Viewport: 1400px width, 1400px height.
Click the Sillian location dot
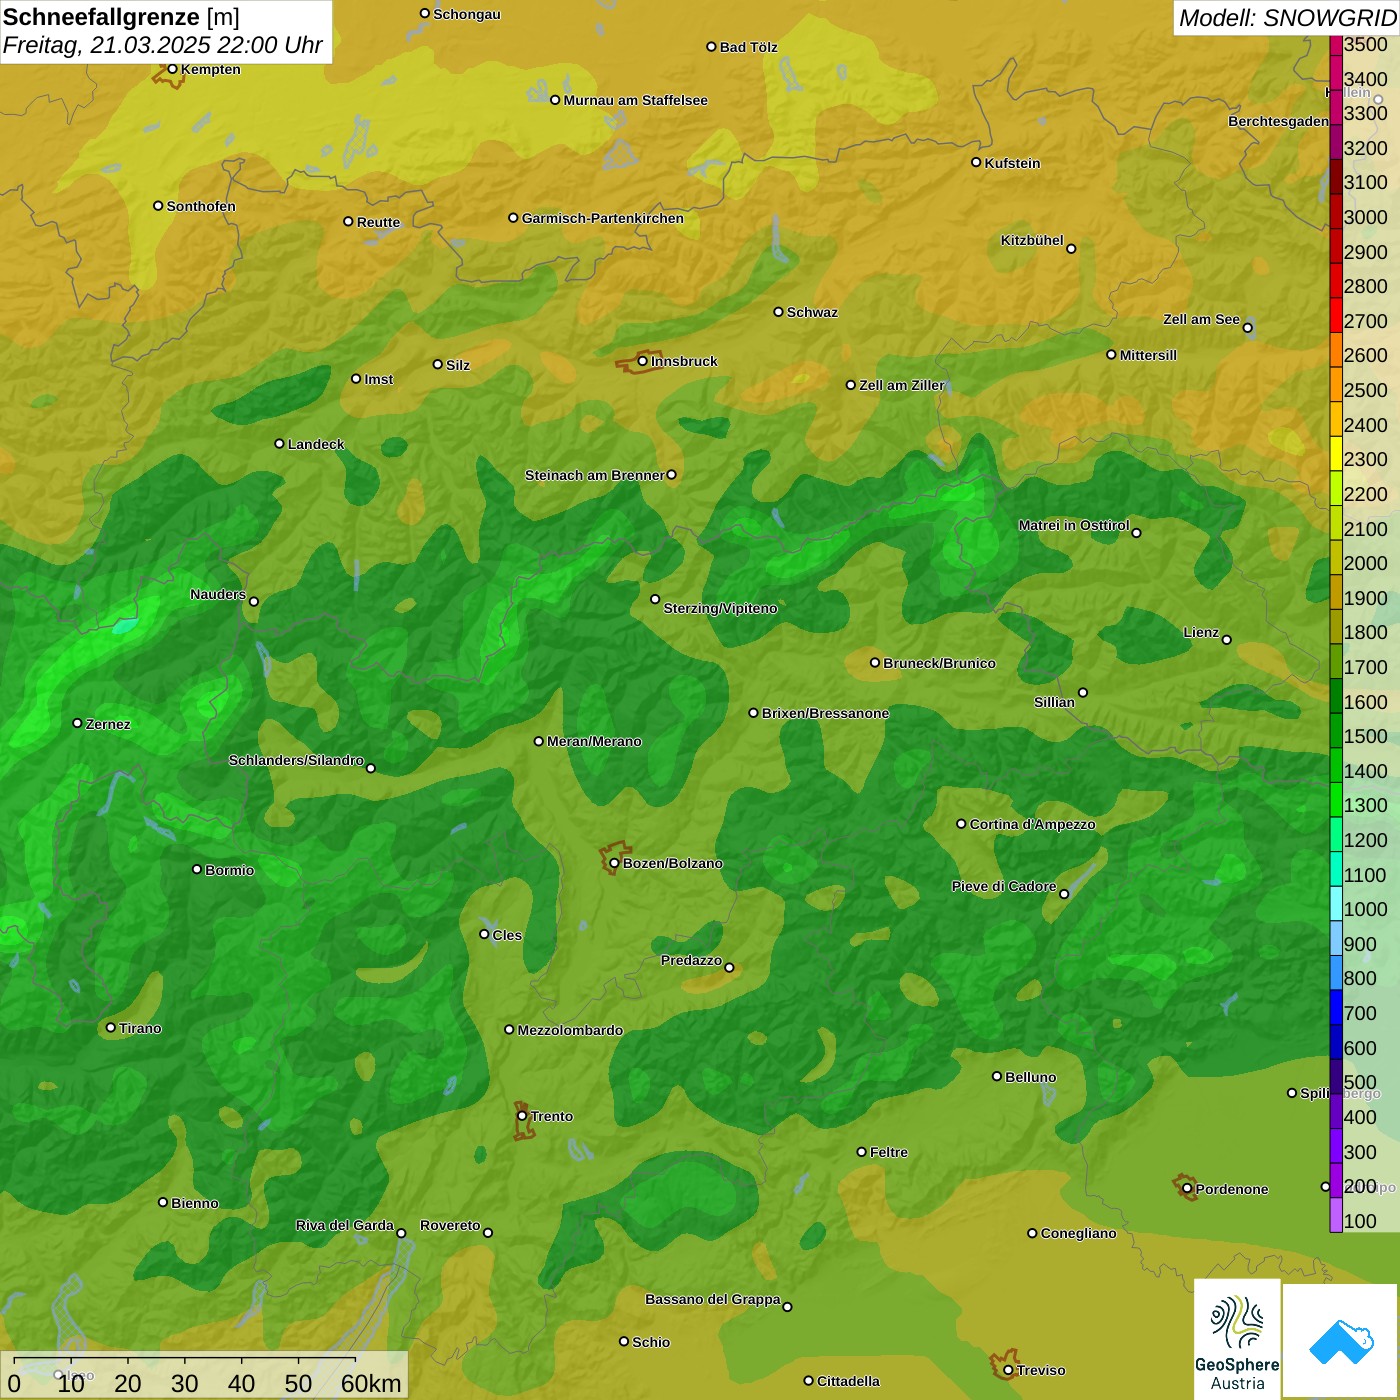[x=1083, y=692]
